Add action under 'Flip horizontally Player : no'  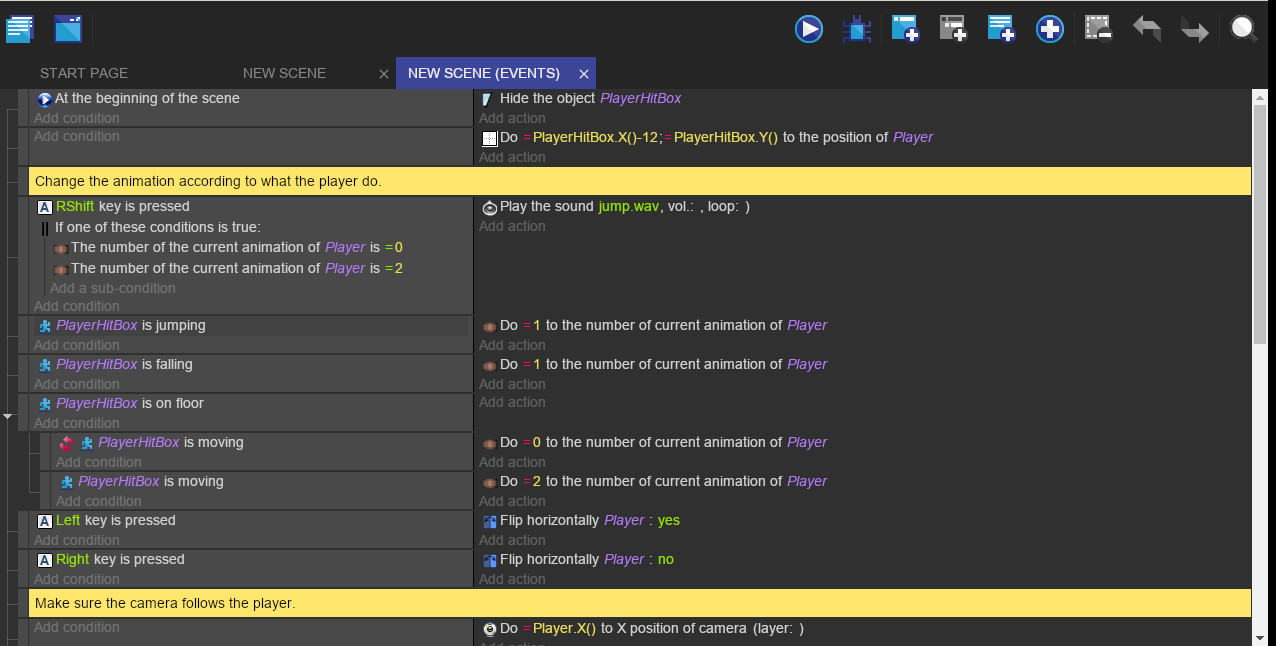pyautogui.click(x=512, y=579)
